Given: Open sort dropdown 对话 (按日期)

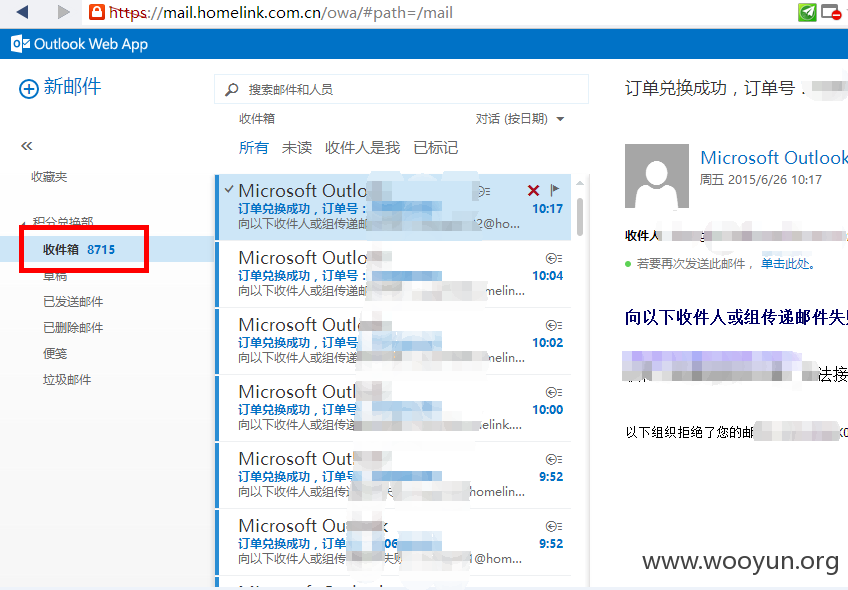Looking at the screenshot, I should pyautogui.click(x=520, y=119).
